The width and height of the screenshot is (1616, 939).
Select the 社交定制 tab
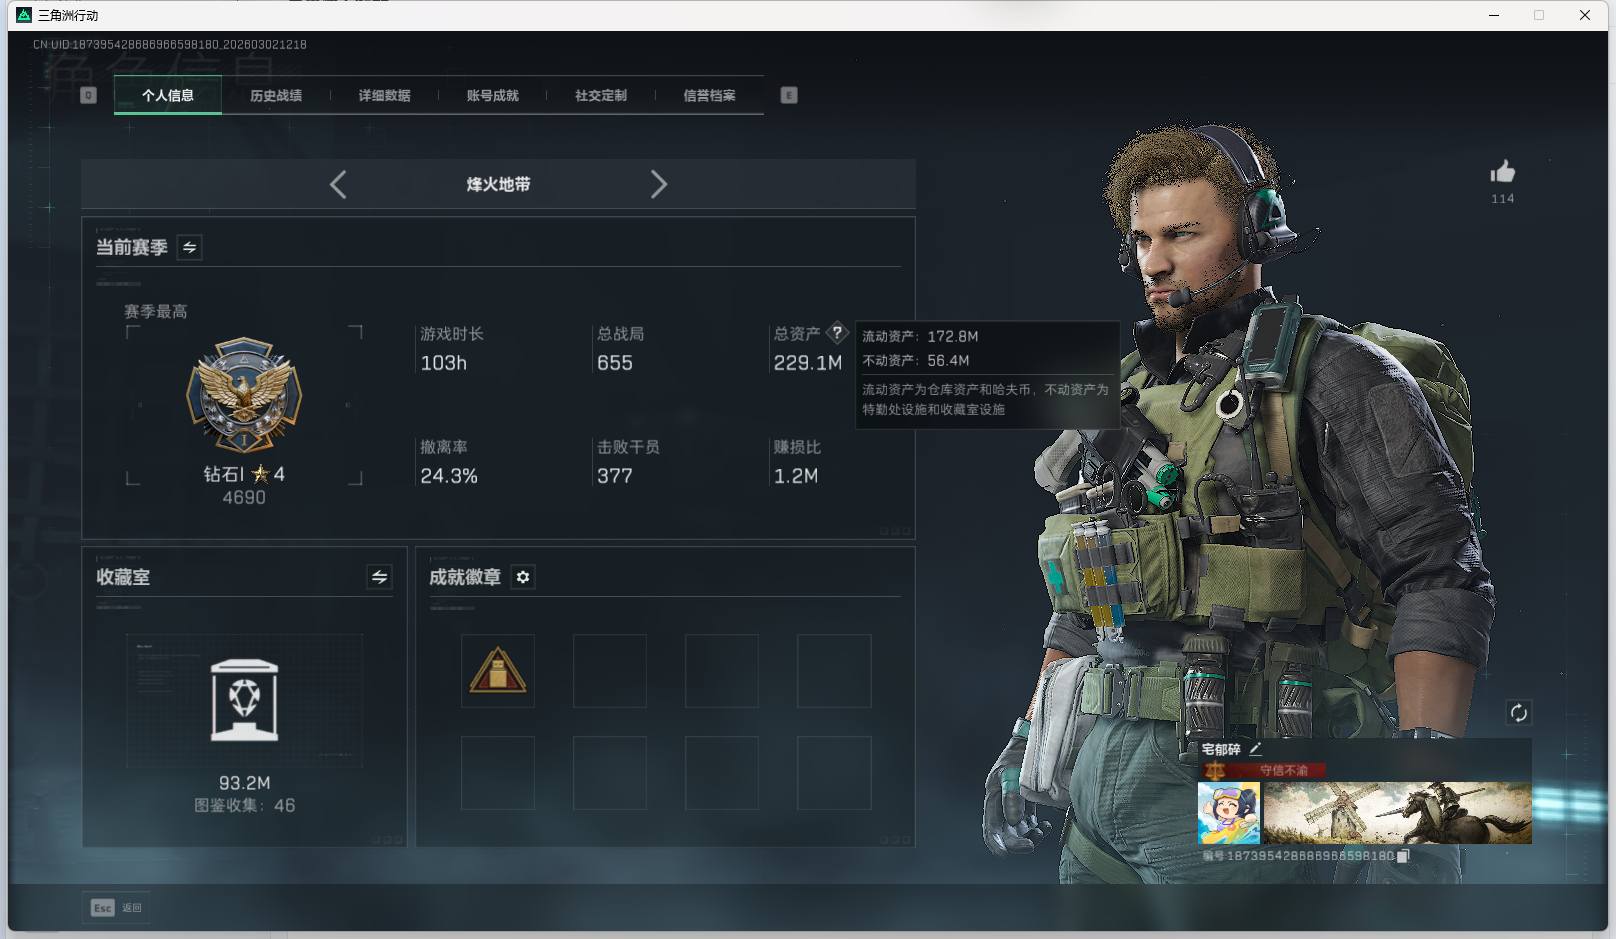600,95
